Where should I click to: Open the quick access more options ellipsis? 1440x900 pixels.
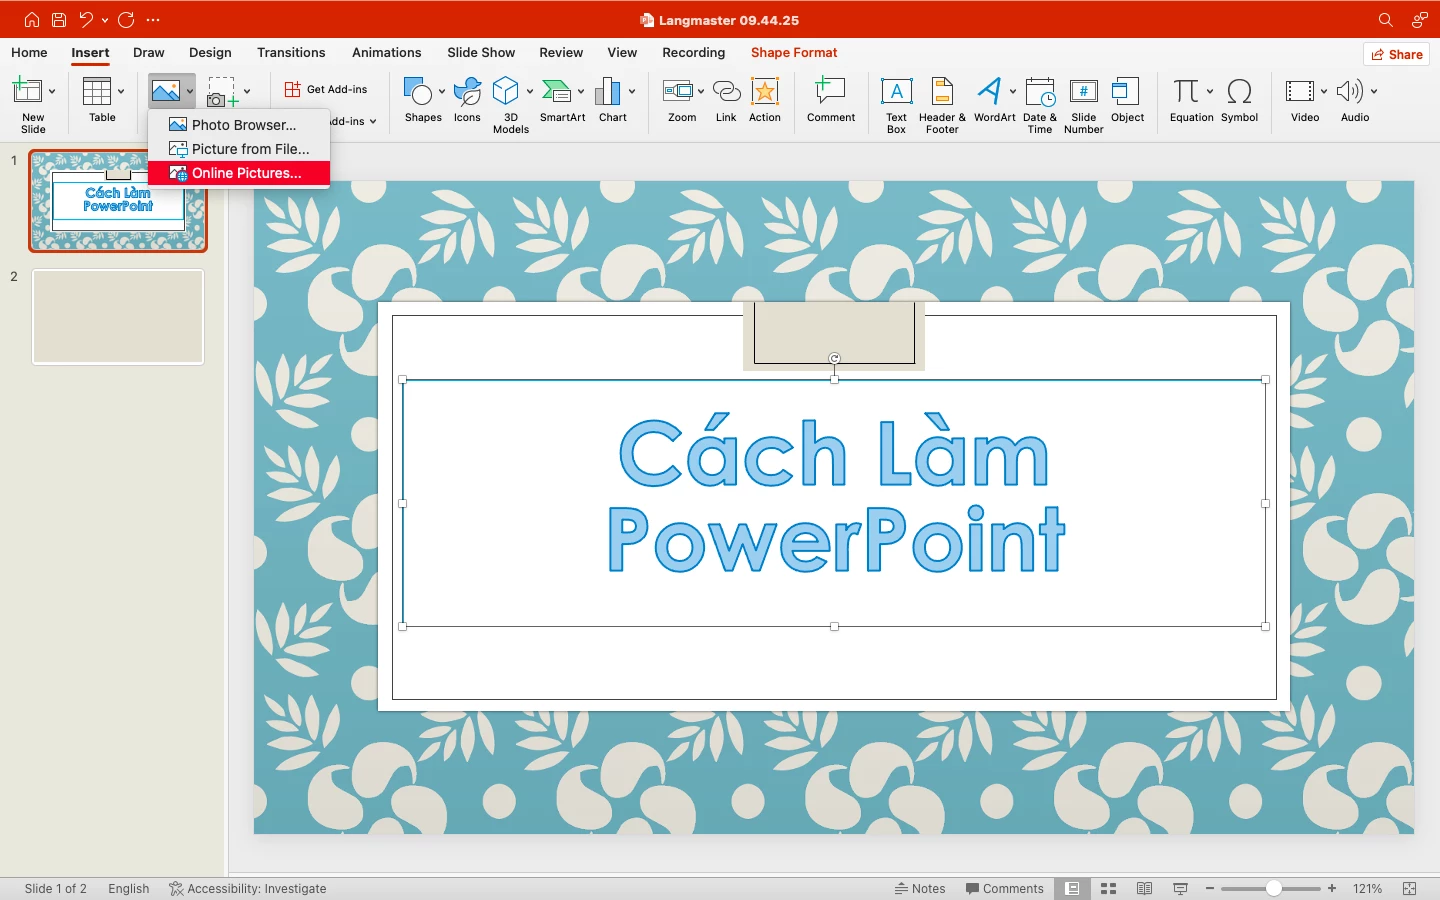click(153, 20)
